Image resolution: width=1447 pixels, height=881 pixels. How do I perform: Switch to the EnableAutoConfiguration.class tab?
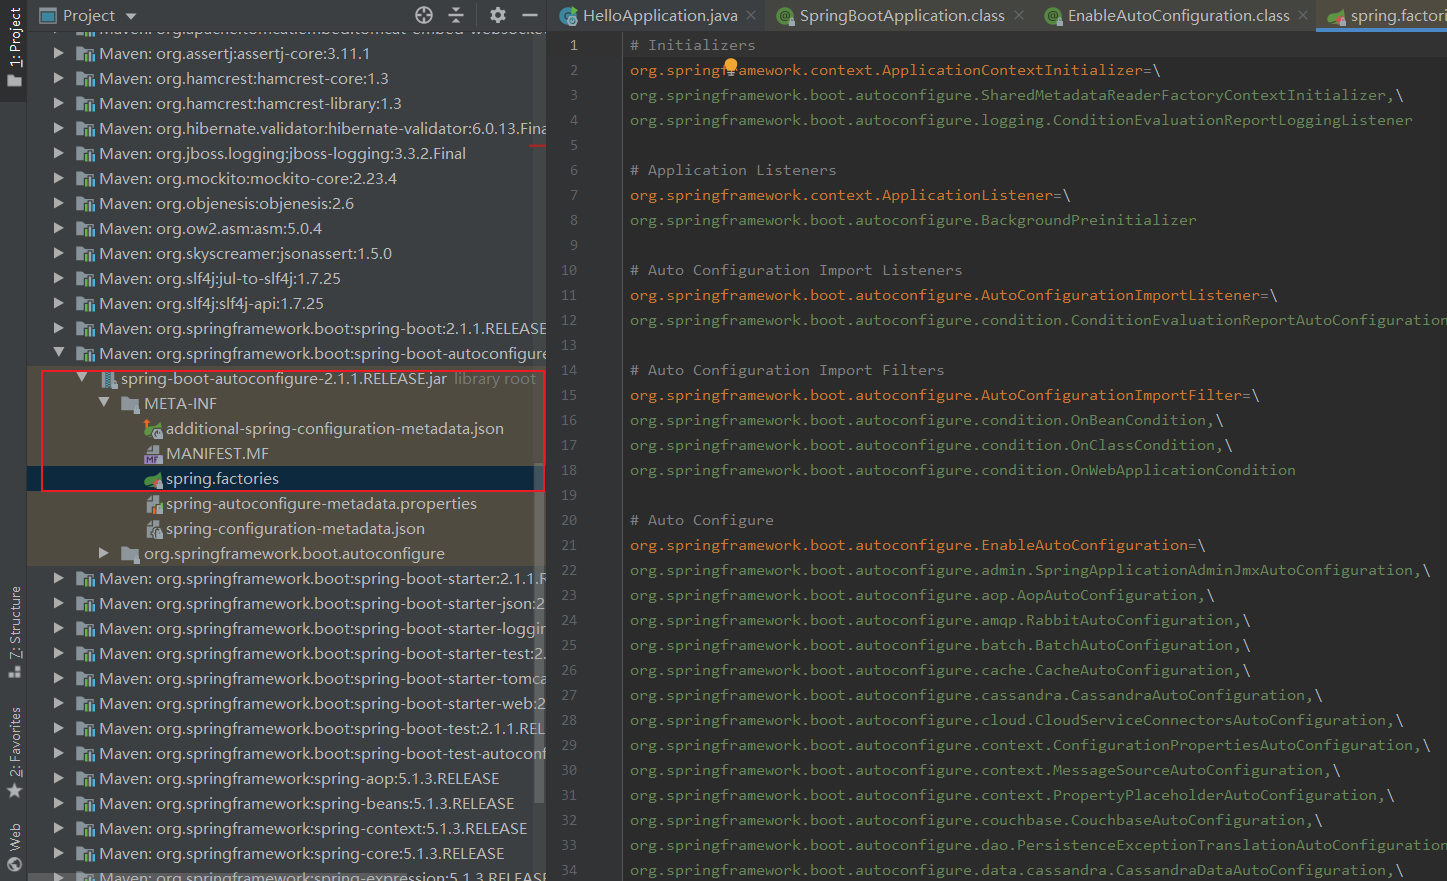point(1177,15)
